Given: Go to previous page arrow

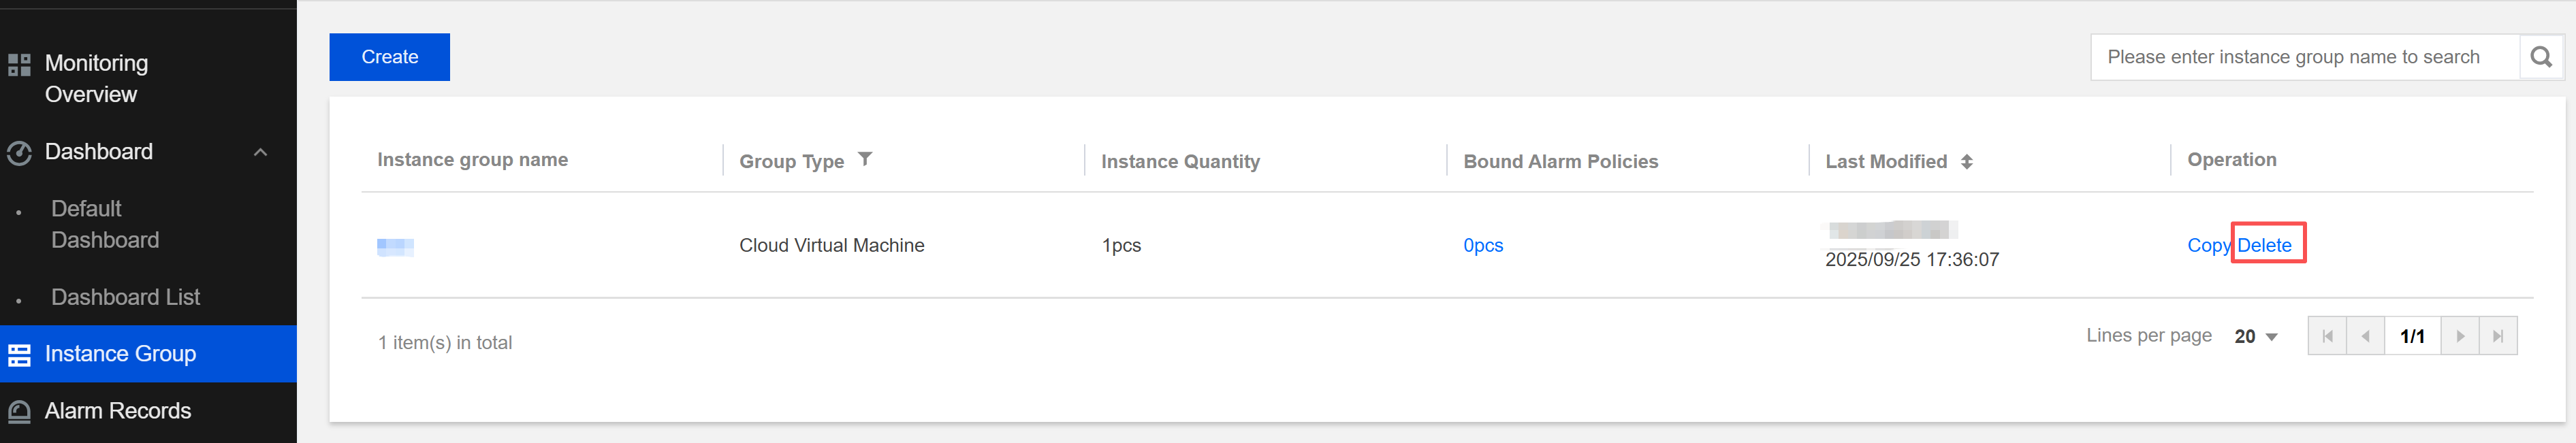Looking at the screenshot, I should coord(2365,336).
